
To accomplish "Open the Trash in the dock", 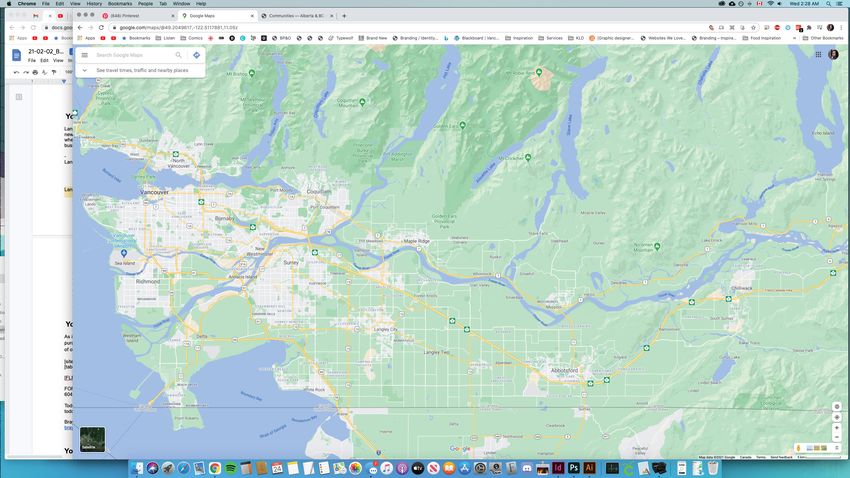I will [x=713, y=468].
